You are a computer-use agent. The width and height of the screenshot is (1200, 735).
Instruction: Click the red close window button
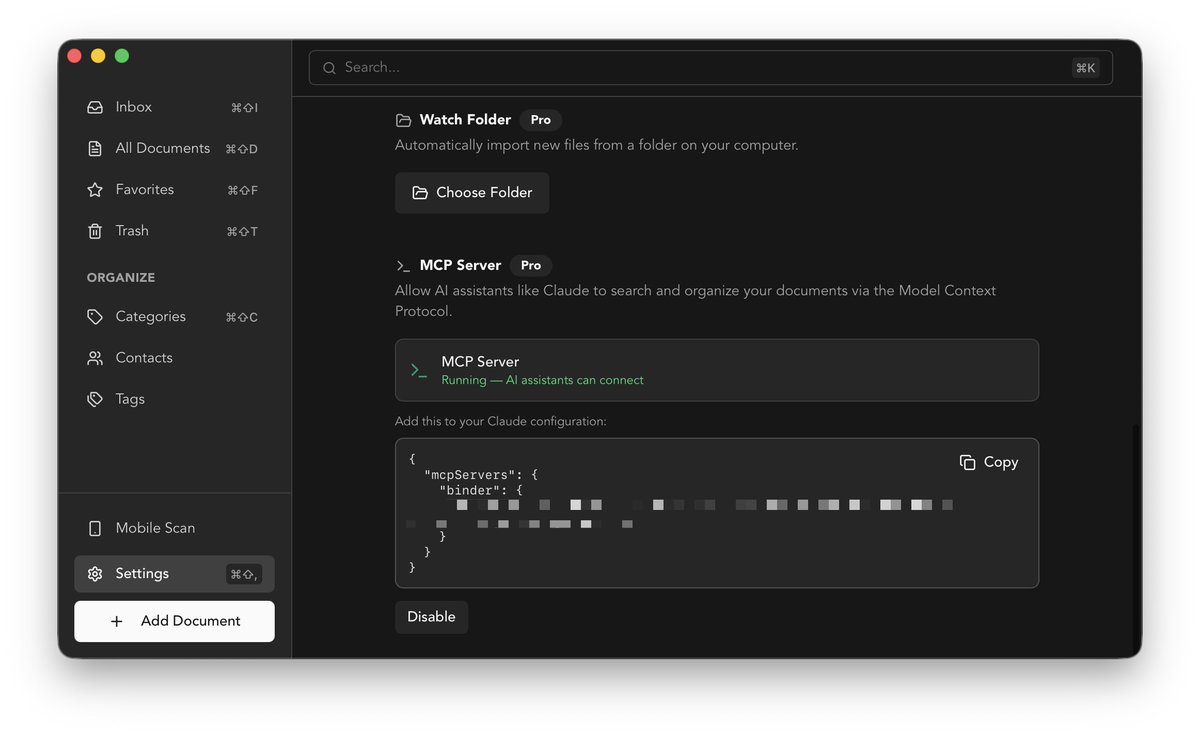click(74, 56)
